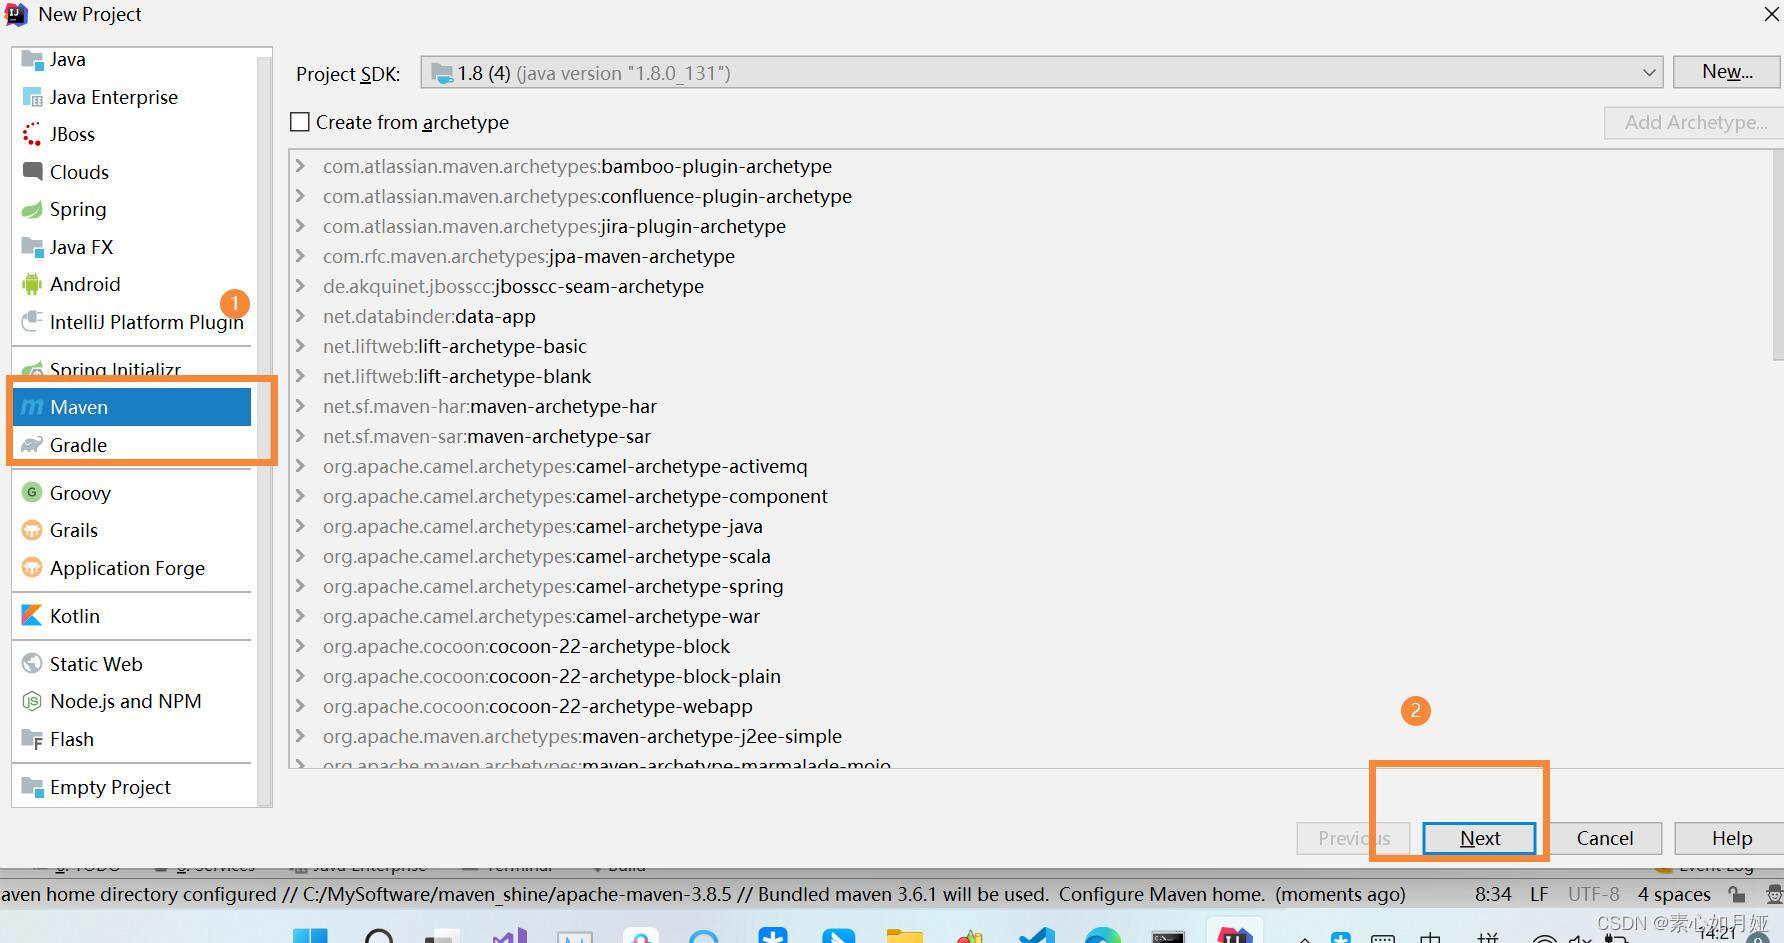Open File Explorer from taskbar
Image resolution: width=1784 pixels, height=943 pixels.
click(x=904, y=936)
